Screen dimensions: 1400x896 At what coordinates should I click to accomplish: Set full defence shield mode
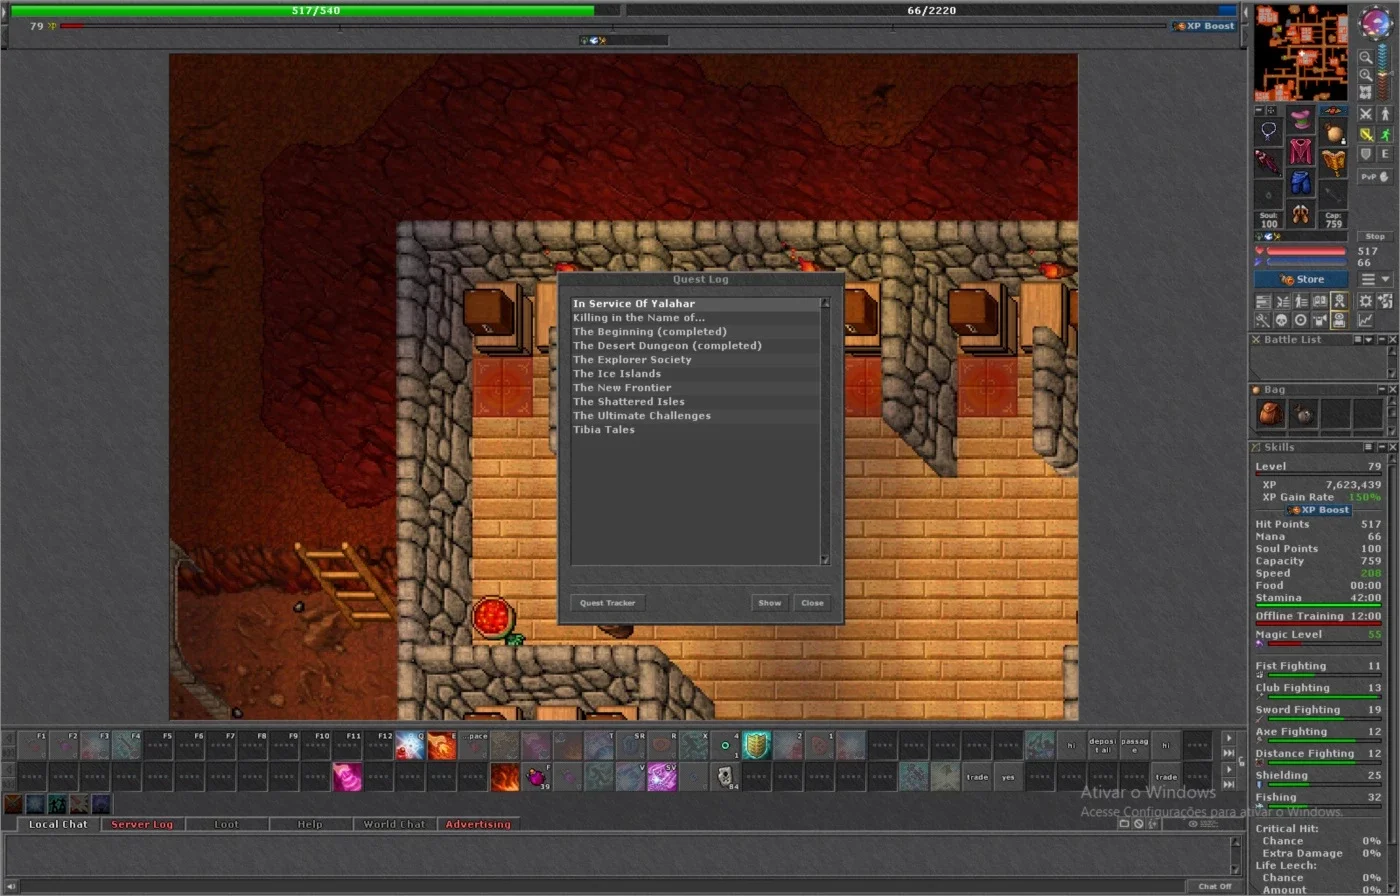click(1366, 154)
